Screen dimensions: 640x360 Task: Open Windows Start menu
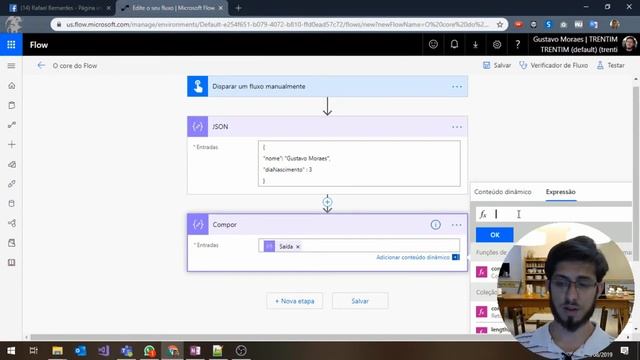(x=11, y=351)
